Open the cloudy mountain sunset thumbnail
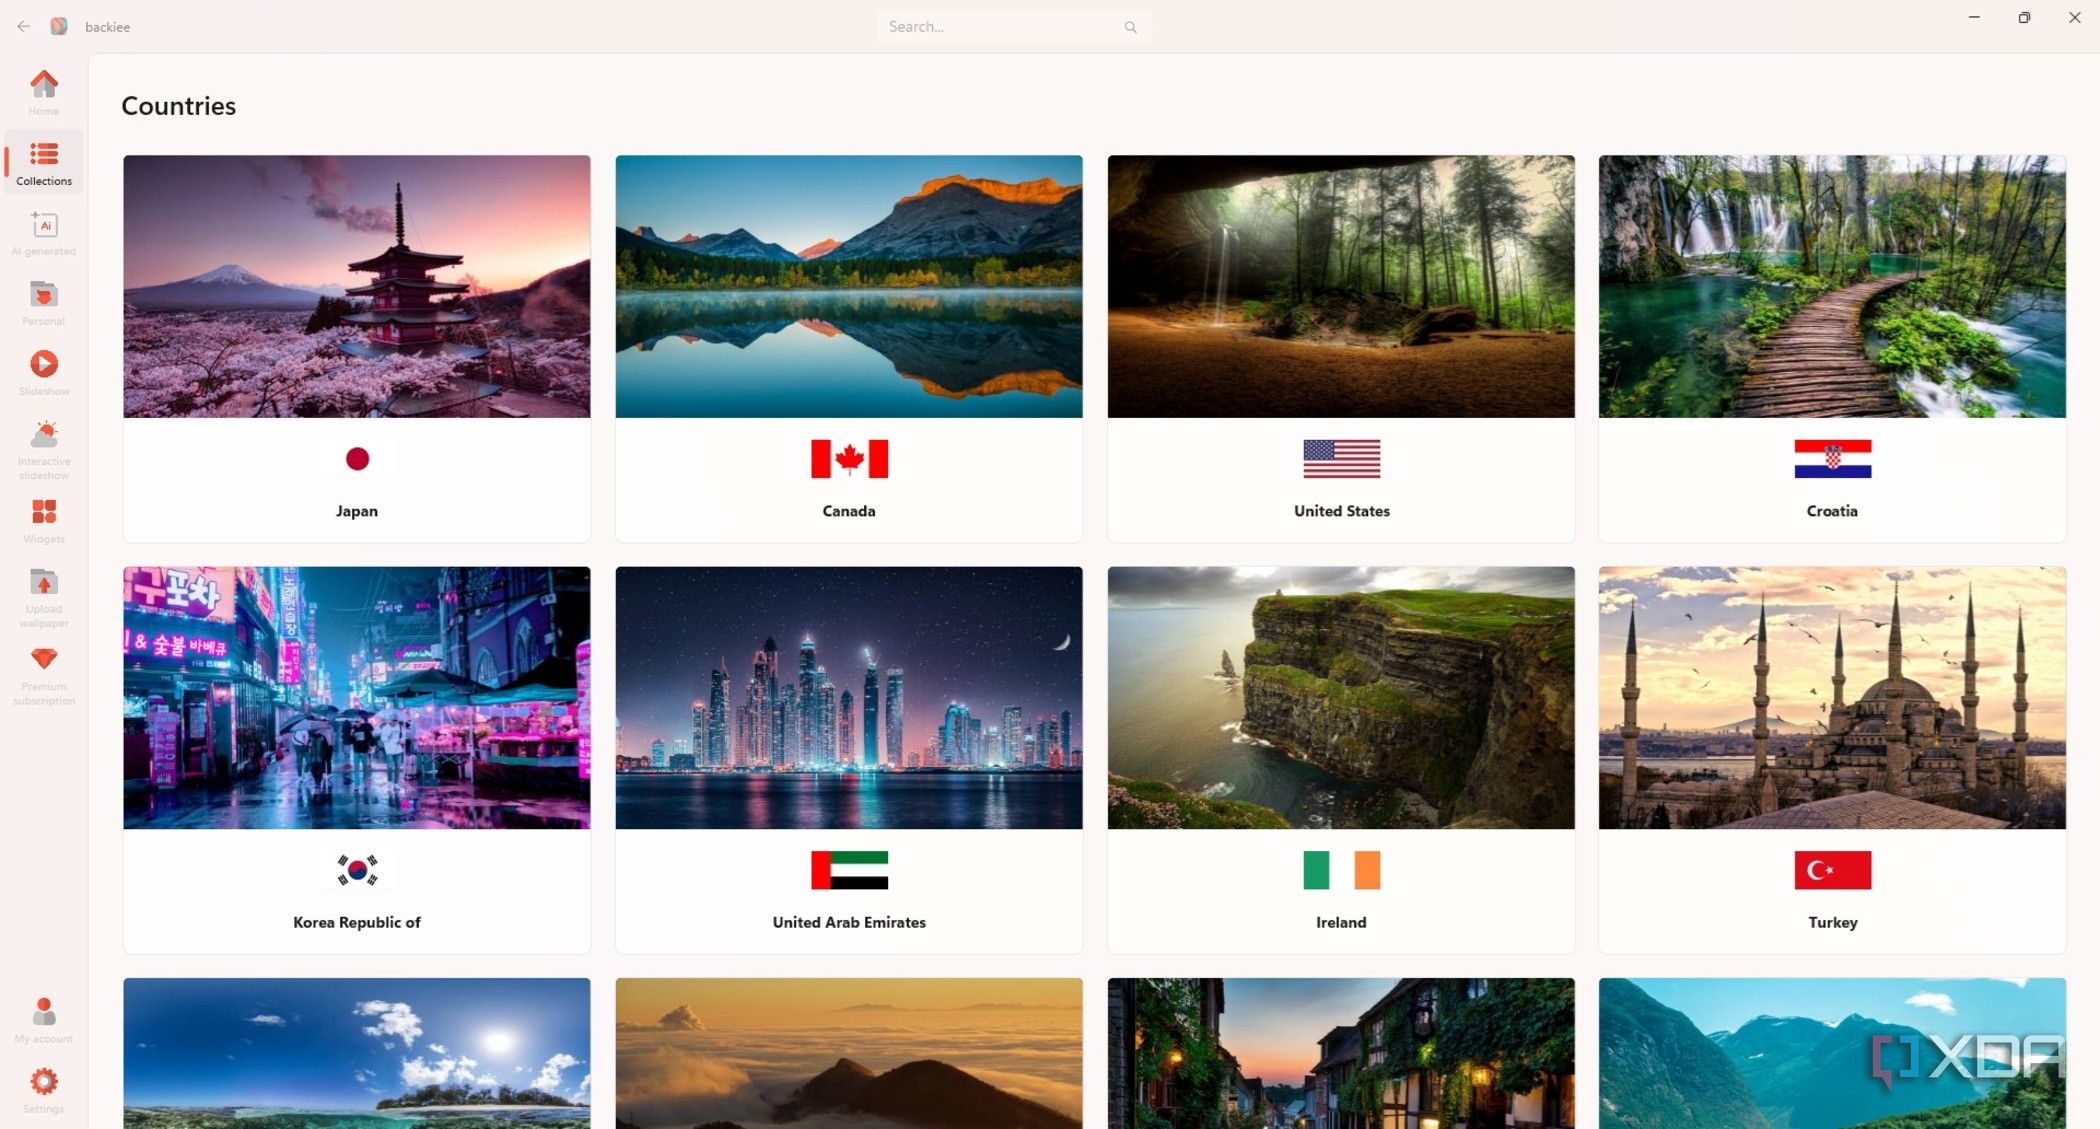 849,1053
